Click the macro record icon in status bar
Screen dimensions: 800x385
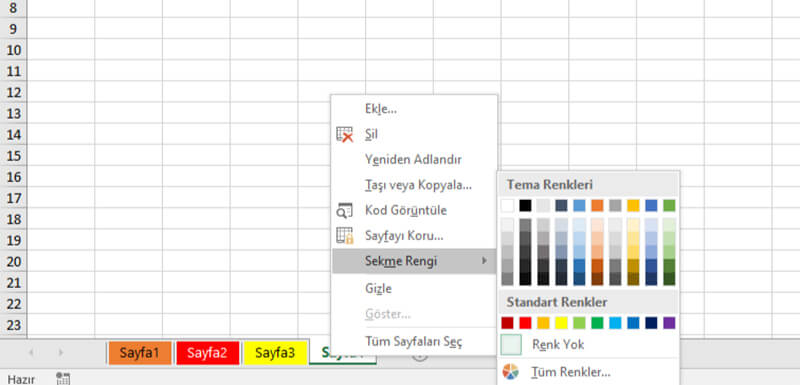tap(63, 379)
